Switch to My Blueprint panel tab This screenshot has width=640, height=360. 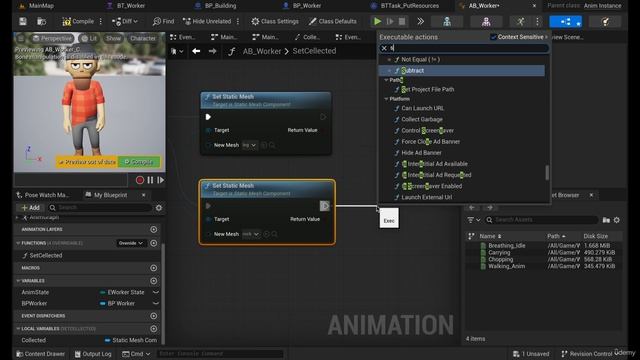coord(111,195)
